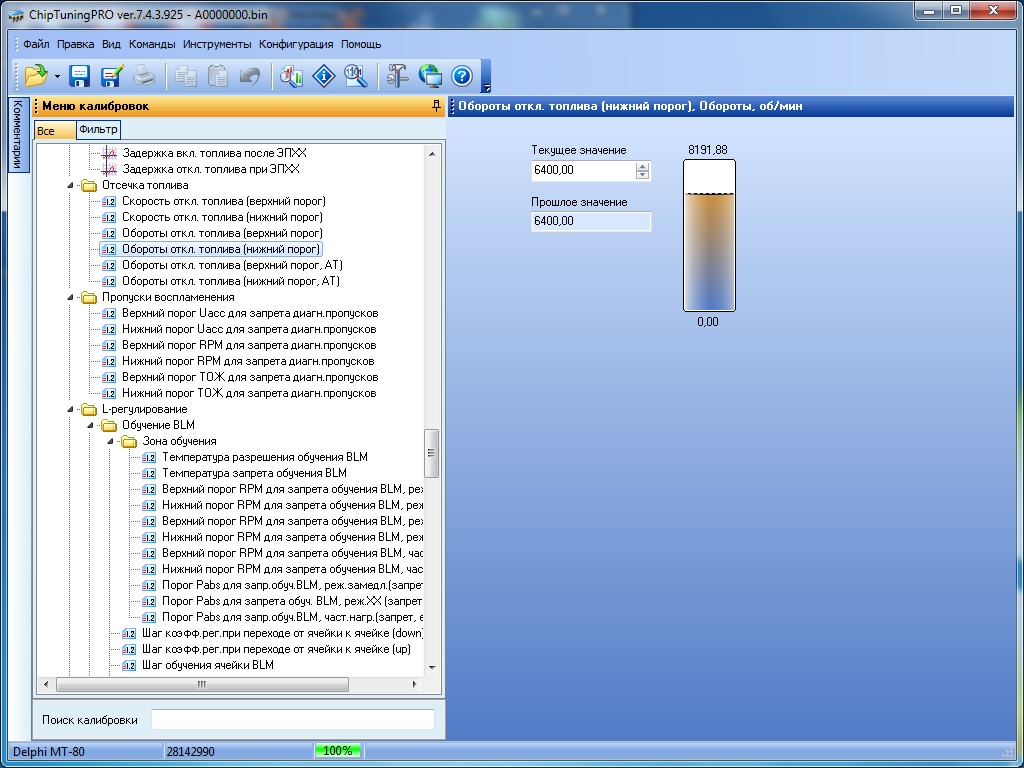Screen dimensions: 1024x768
Task: Open the Инструменты menu
Action: [217, 44]
